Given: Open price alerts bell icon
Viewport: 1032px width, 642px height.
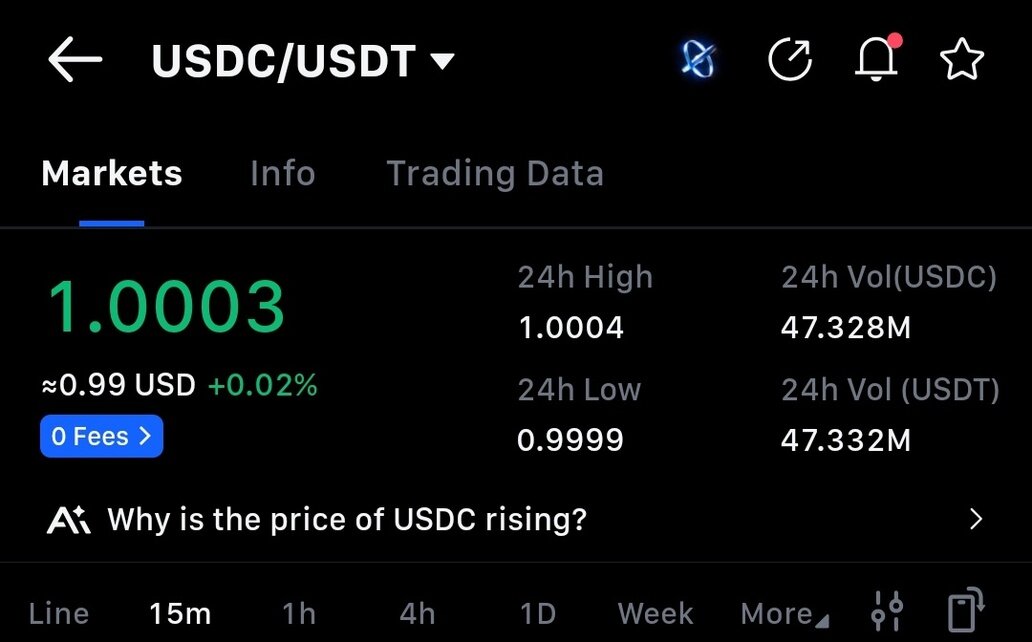Looking at the screenshot, I should coord(877,61).
